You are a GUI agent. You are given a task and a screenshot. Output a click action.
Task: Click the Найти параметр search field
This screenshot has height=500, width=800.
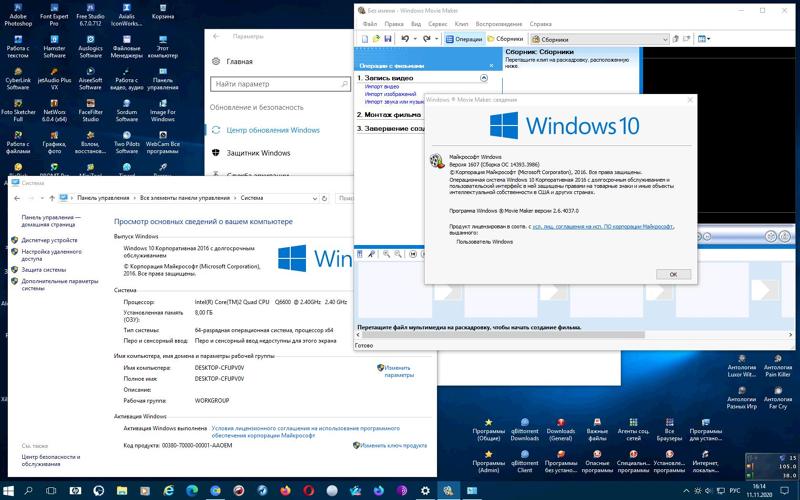click(x=280, y=84)
